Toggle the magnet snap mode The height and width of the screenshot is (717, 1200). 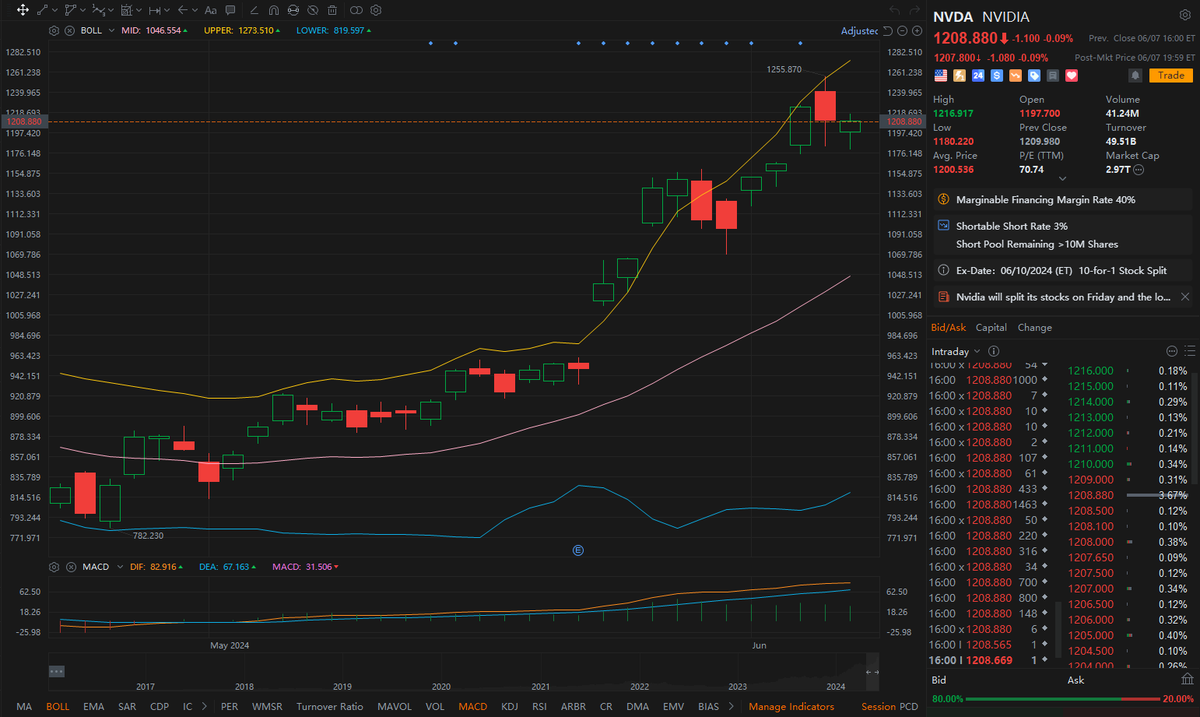[273, 10]
